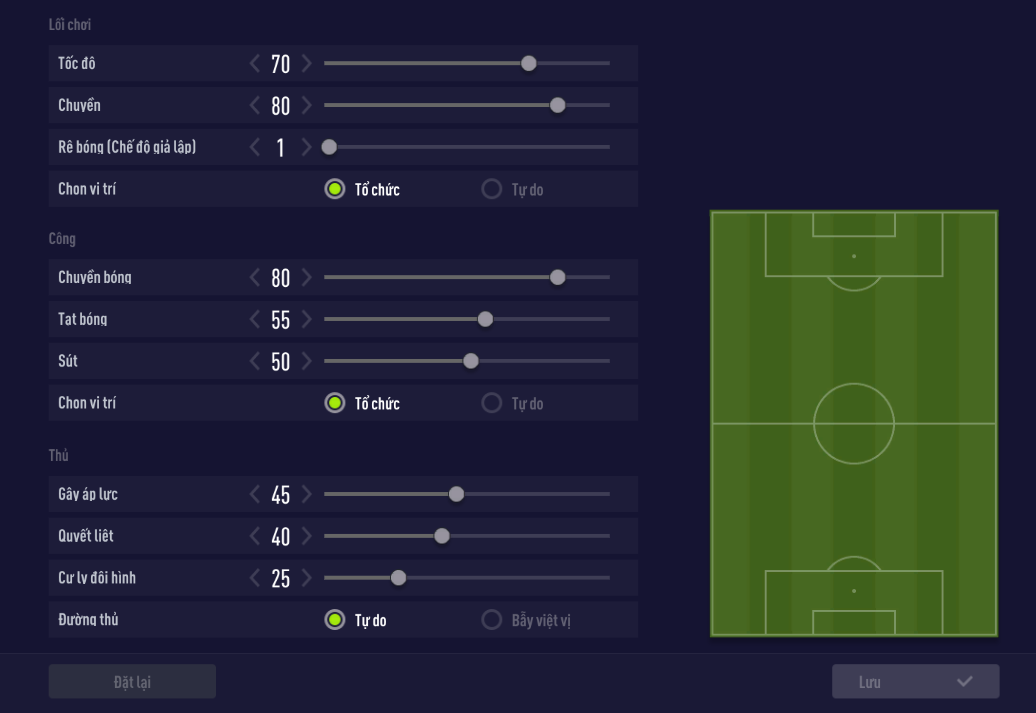Decrease Quyết liệt with left arrow
This screenshot has height=713, width=1036.
pyautogui.click(x=255, y=537)
